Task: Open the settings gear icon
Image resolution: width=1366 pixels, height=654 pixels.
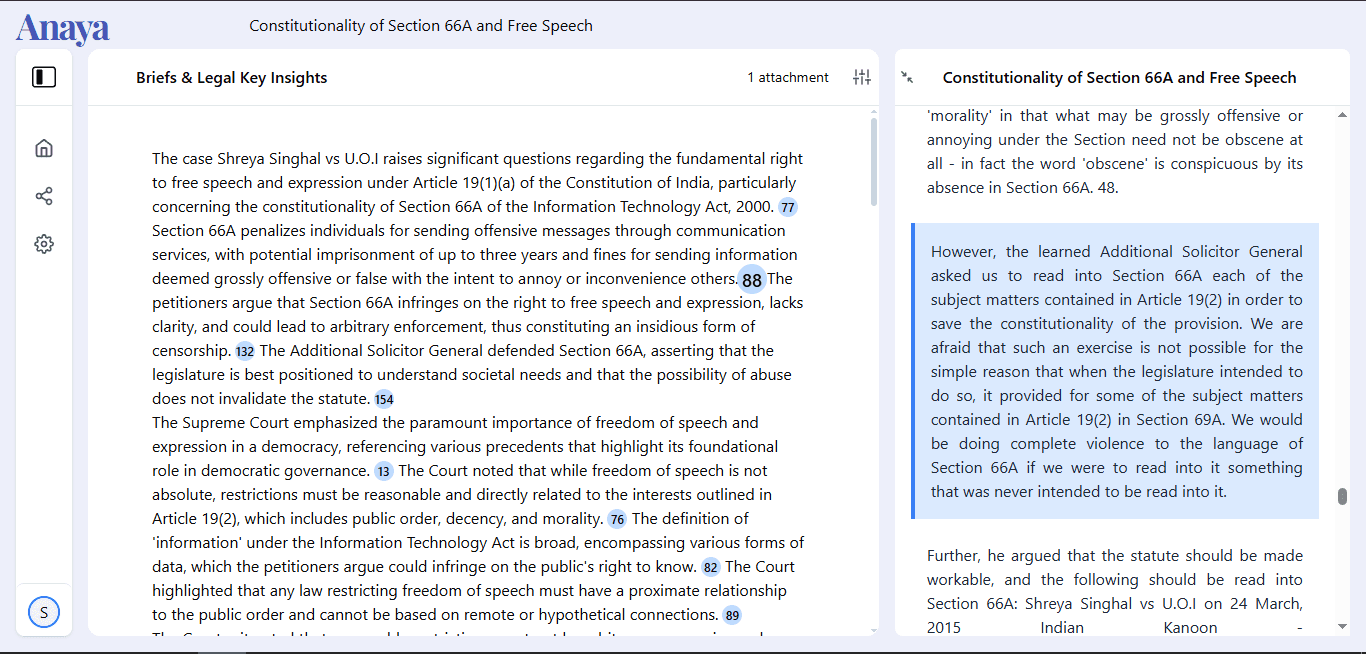Action: [44, 244]
